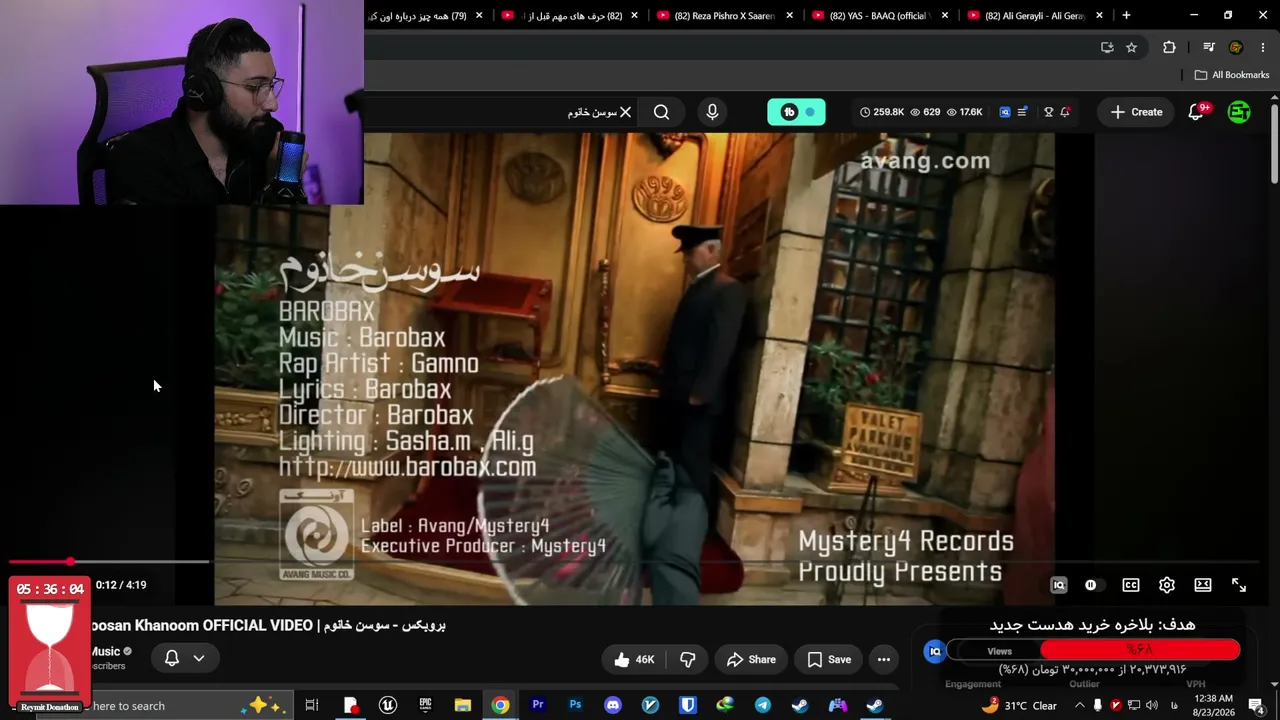Viewport: 1280px width, 720px height.
Task: Open Discord from the taskbar
Action: coord(613,705)
